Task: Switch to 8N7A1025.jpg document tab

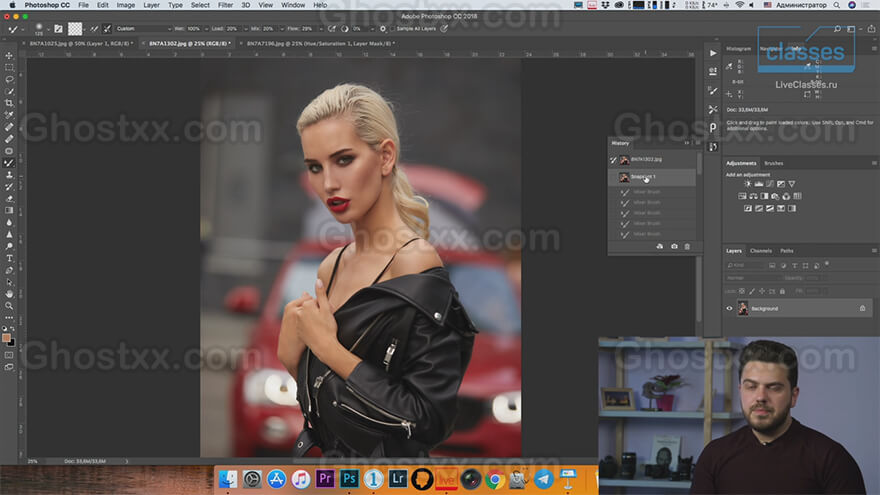Action: pos(81,43)
